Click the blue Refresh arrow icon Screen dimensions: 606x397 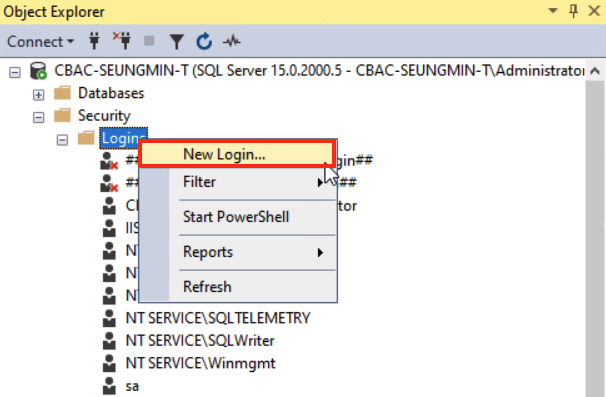204,41
